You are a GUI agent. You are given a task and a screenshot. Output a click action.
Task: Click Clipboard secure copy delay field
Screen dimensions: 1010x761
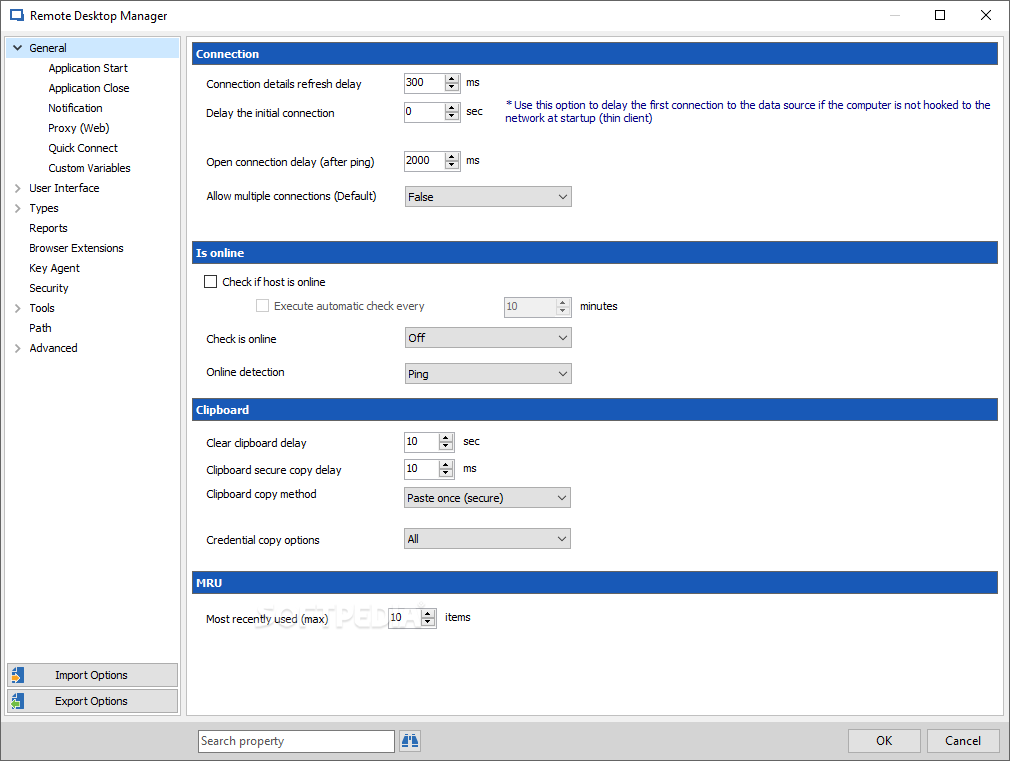pos(421,468)
